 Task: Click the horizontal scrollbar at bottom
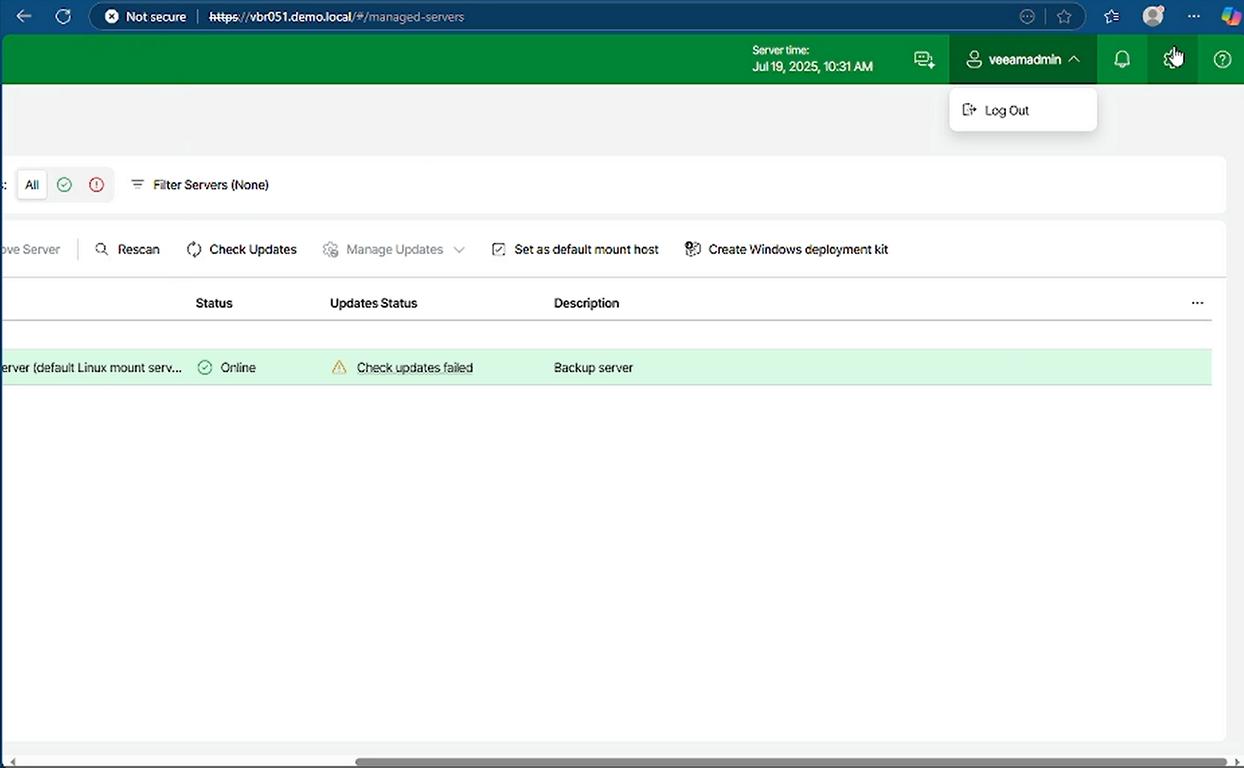[x=790, y=762]
